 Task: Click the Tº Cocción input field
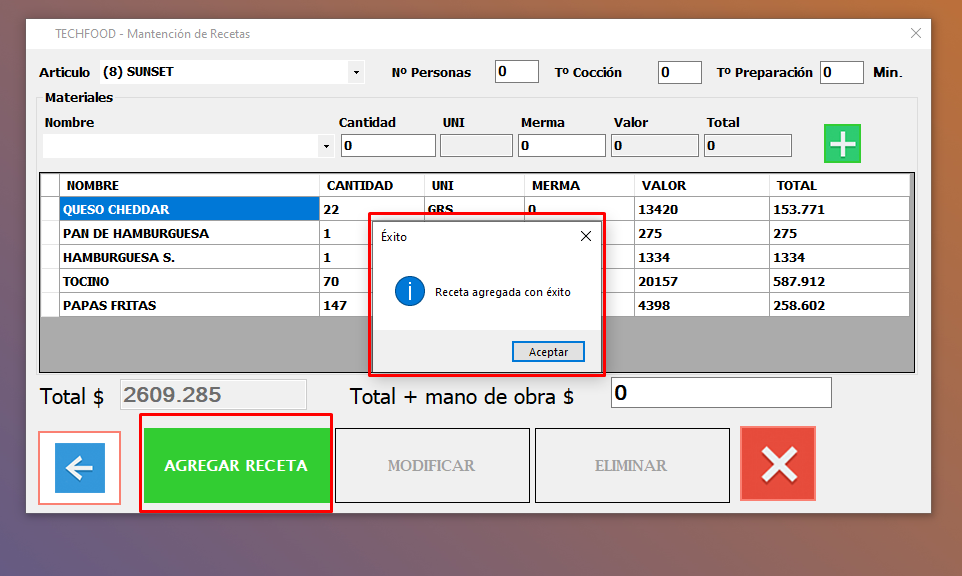coord(679,72)
